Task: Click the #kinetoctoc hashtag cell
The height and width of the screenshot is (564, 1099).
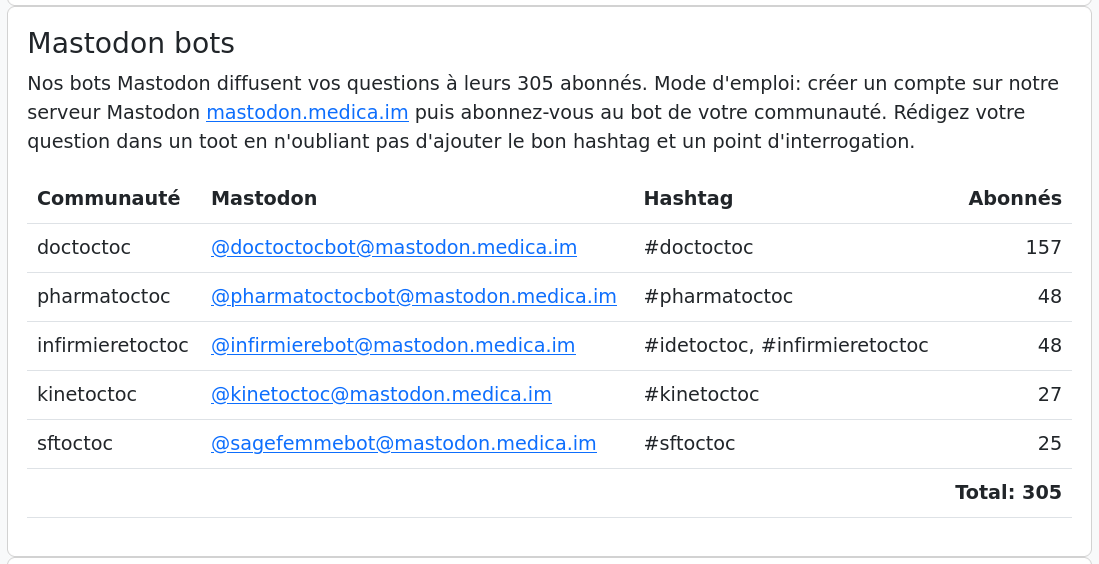Action: click(701, 394)
